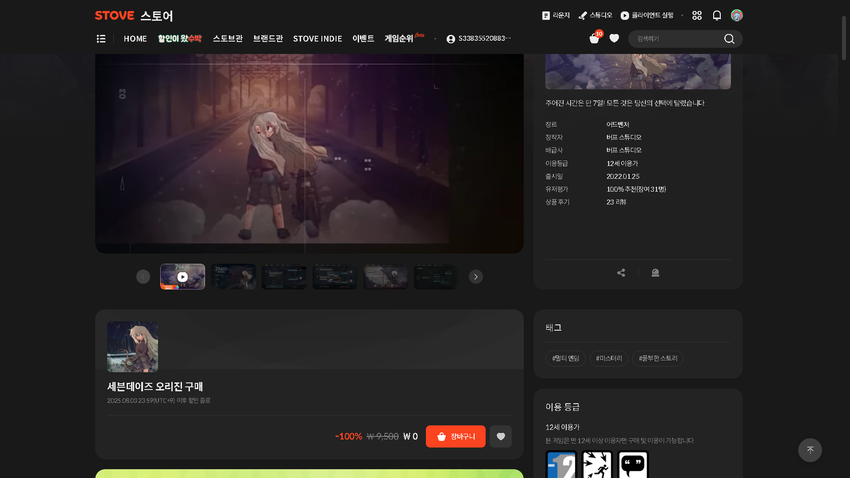Open the 스튜디오 studio link
The width and height of the screenshot is (850, 478).
[595, 16]
